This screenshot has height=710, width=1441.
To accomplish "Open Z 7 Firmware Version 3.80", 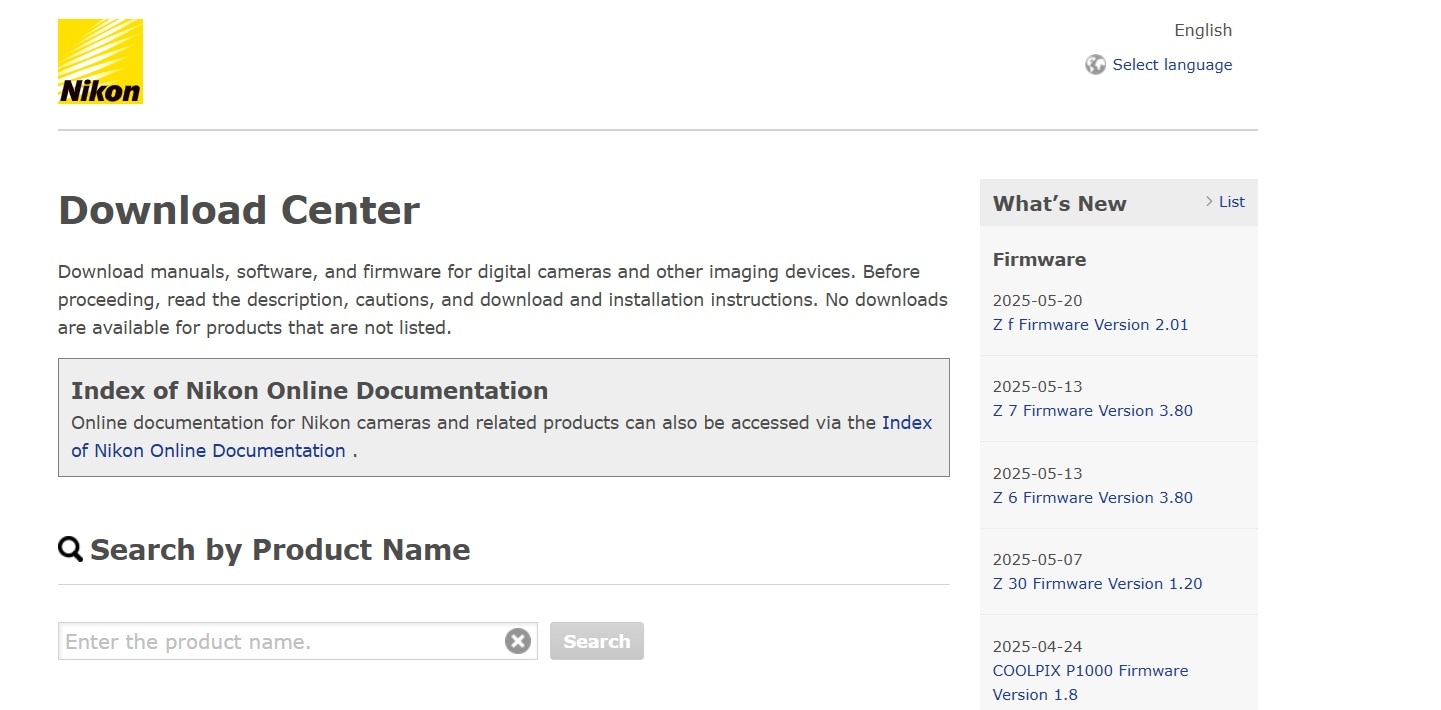I will [1092, 410].
